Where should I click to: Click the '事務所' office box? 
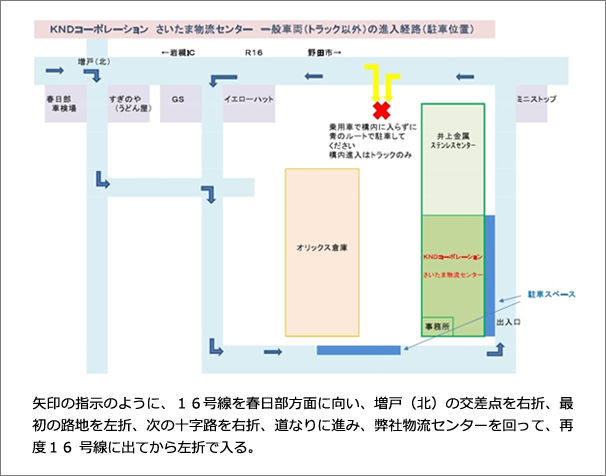tap(437, 326)
